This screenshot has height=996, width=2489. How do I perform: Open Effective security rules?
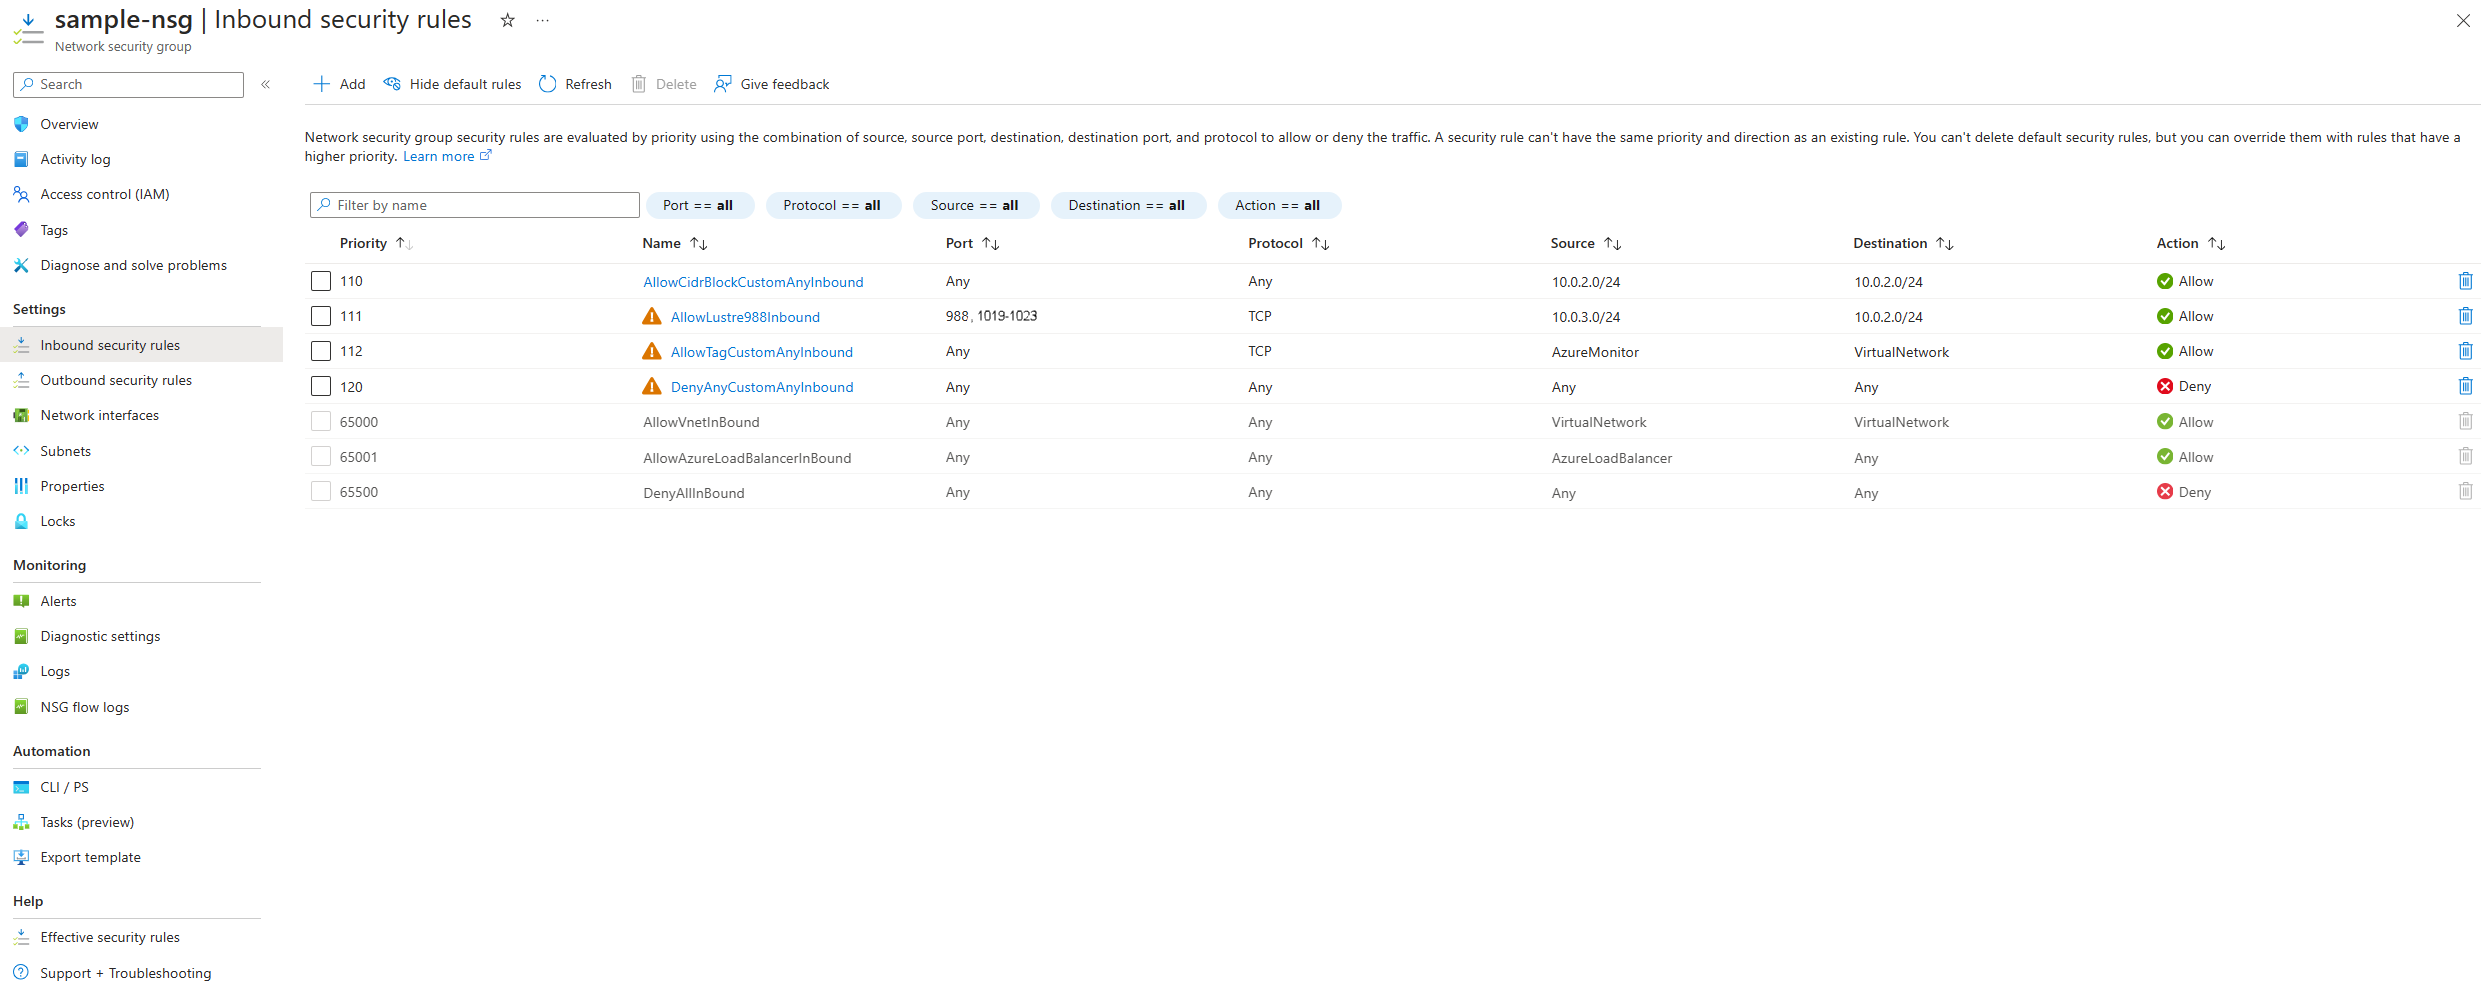pyautogui.click(x=110, y=937)
